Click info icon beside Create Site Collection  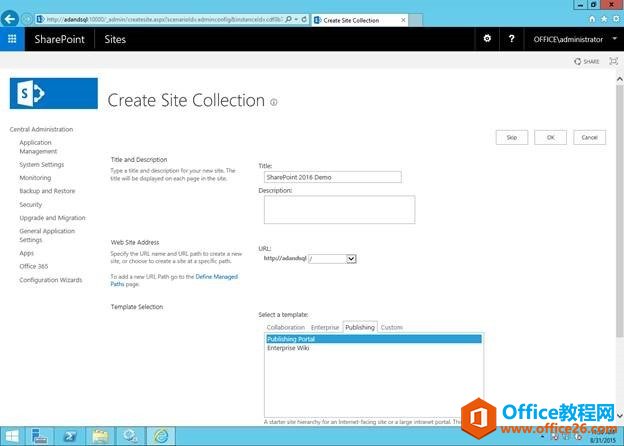(274, 102)
